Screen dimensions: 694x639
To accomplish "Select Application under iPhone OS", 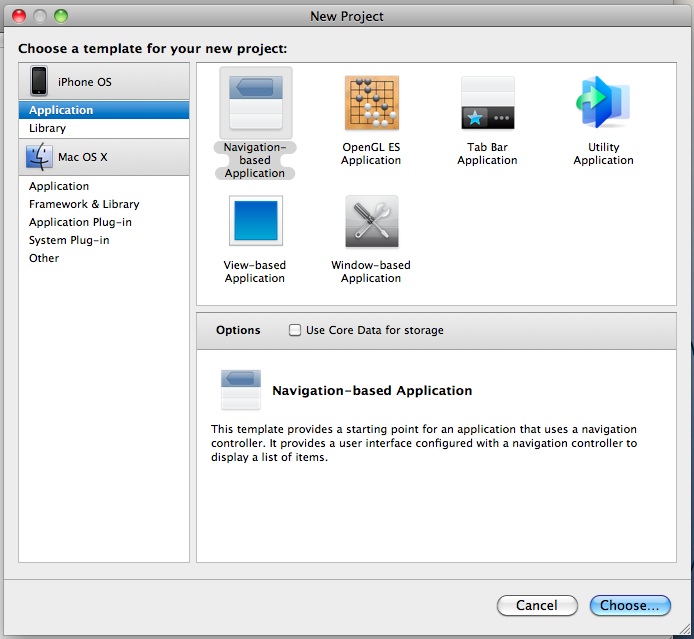I will (104, 110).
